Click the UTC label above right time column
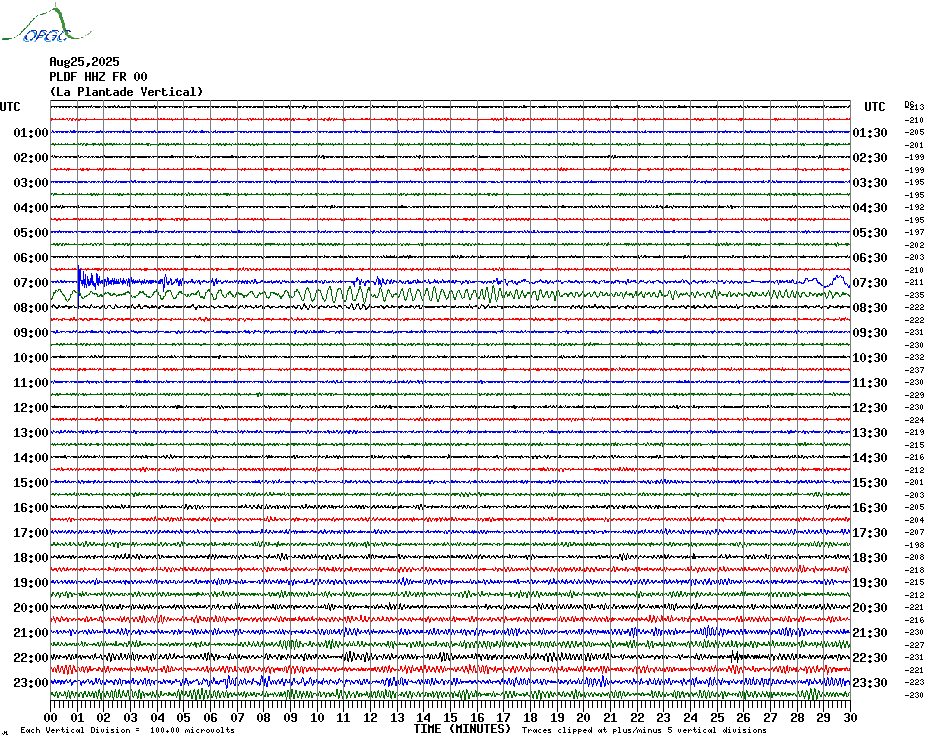Image resolution: width=930 pixels, height=744 pixels. pyautogui.click(x=874, y=107)
